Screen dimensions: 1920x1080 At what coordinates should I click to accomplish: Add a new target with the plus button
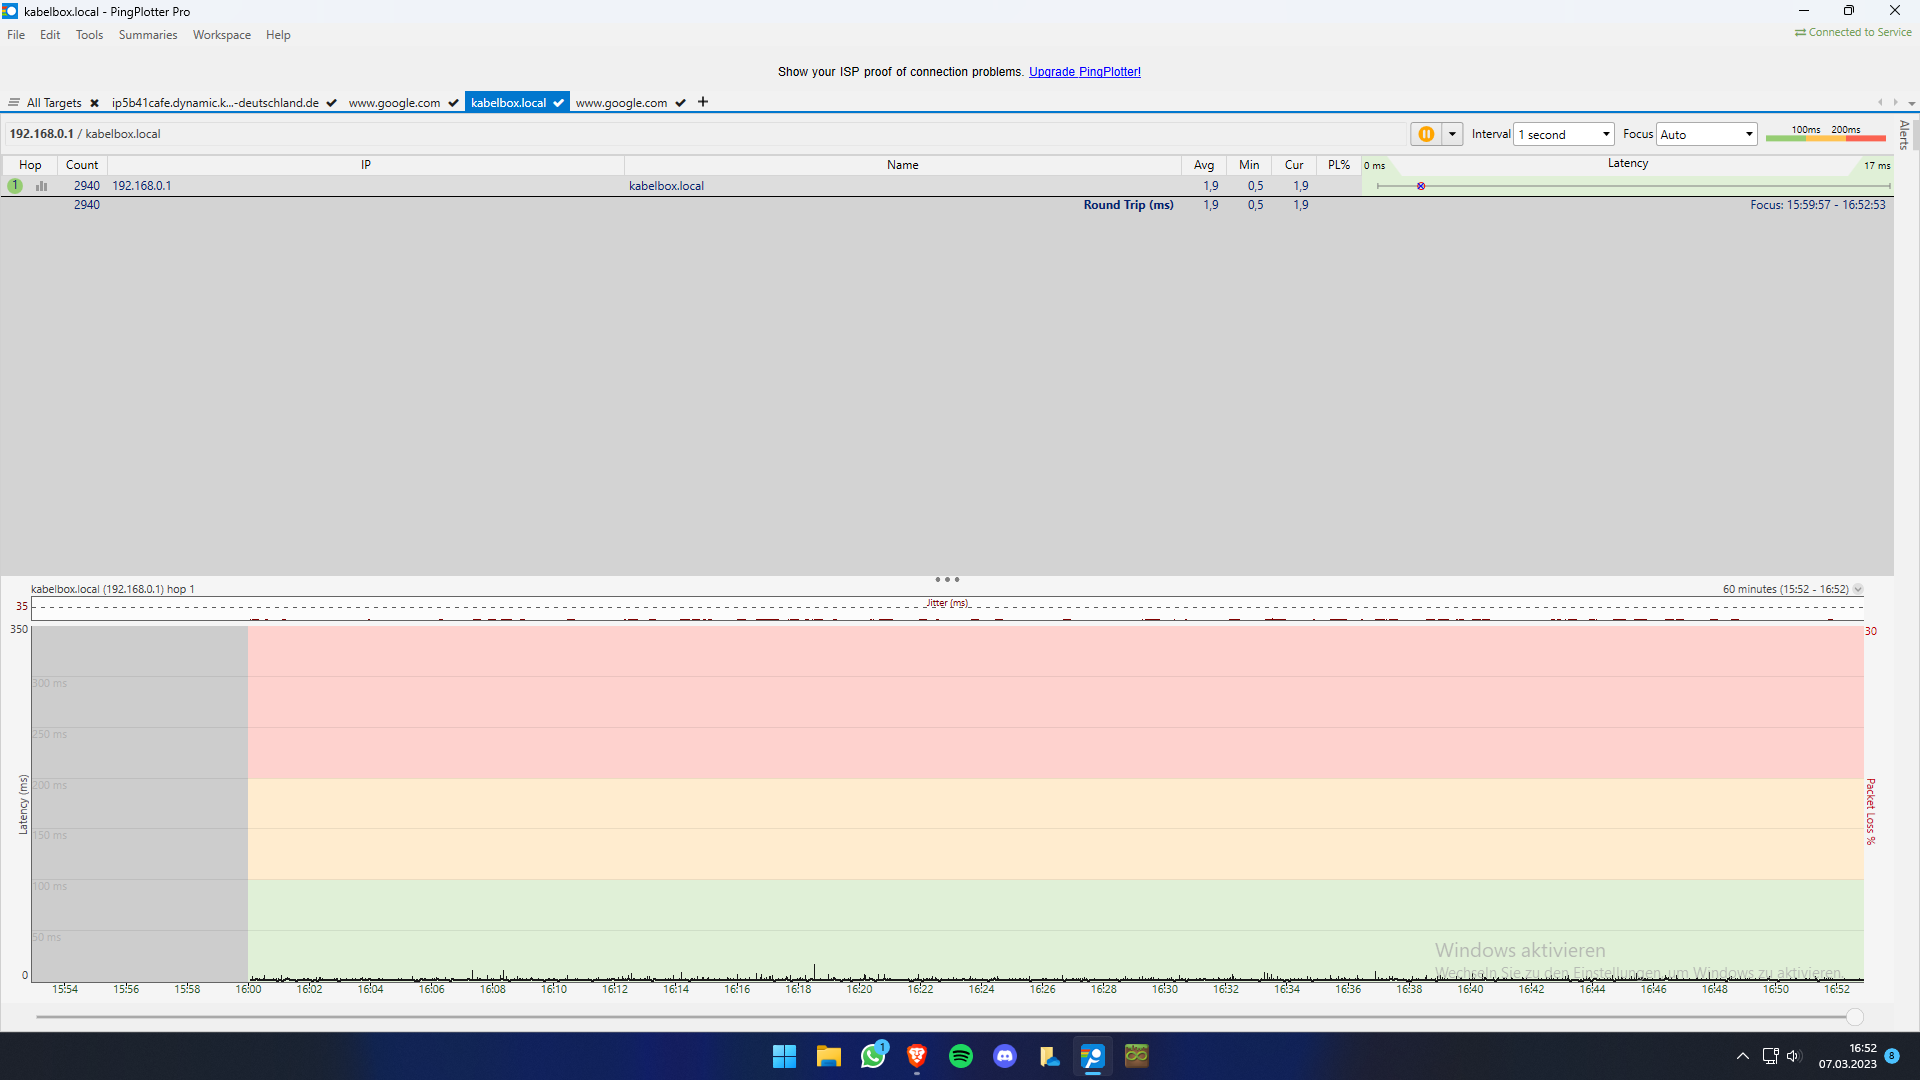(703, 102)
